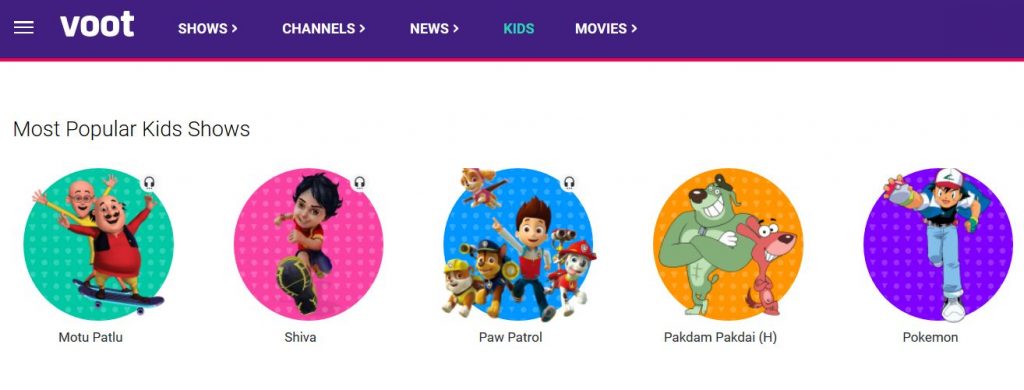Click the Pokemon title link

[931, 338]
